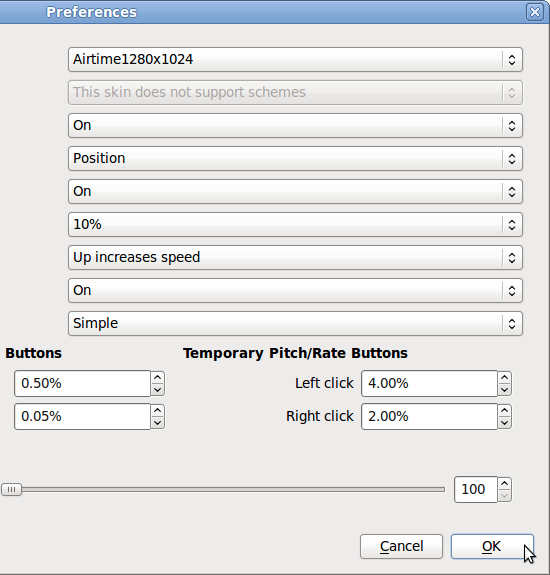
Task: Open the Simple dropdown
Action: click(295, 323)
